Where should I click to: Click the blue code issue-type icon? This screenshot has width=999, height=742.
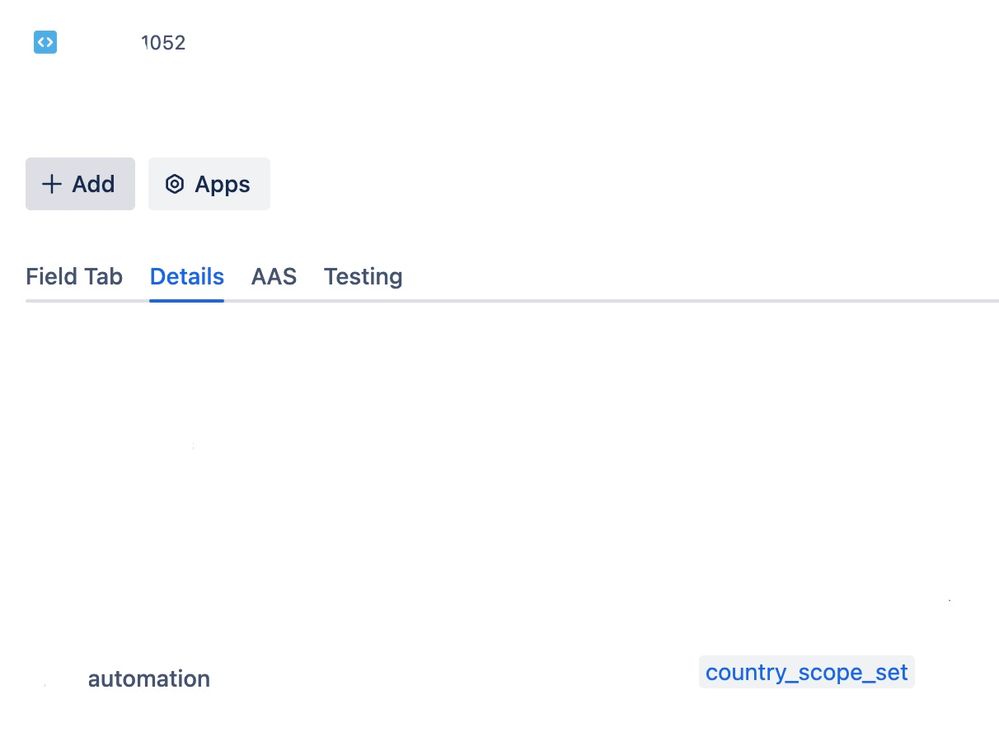pyautogui.click(x=45, y=42)
